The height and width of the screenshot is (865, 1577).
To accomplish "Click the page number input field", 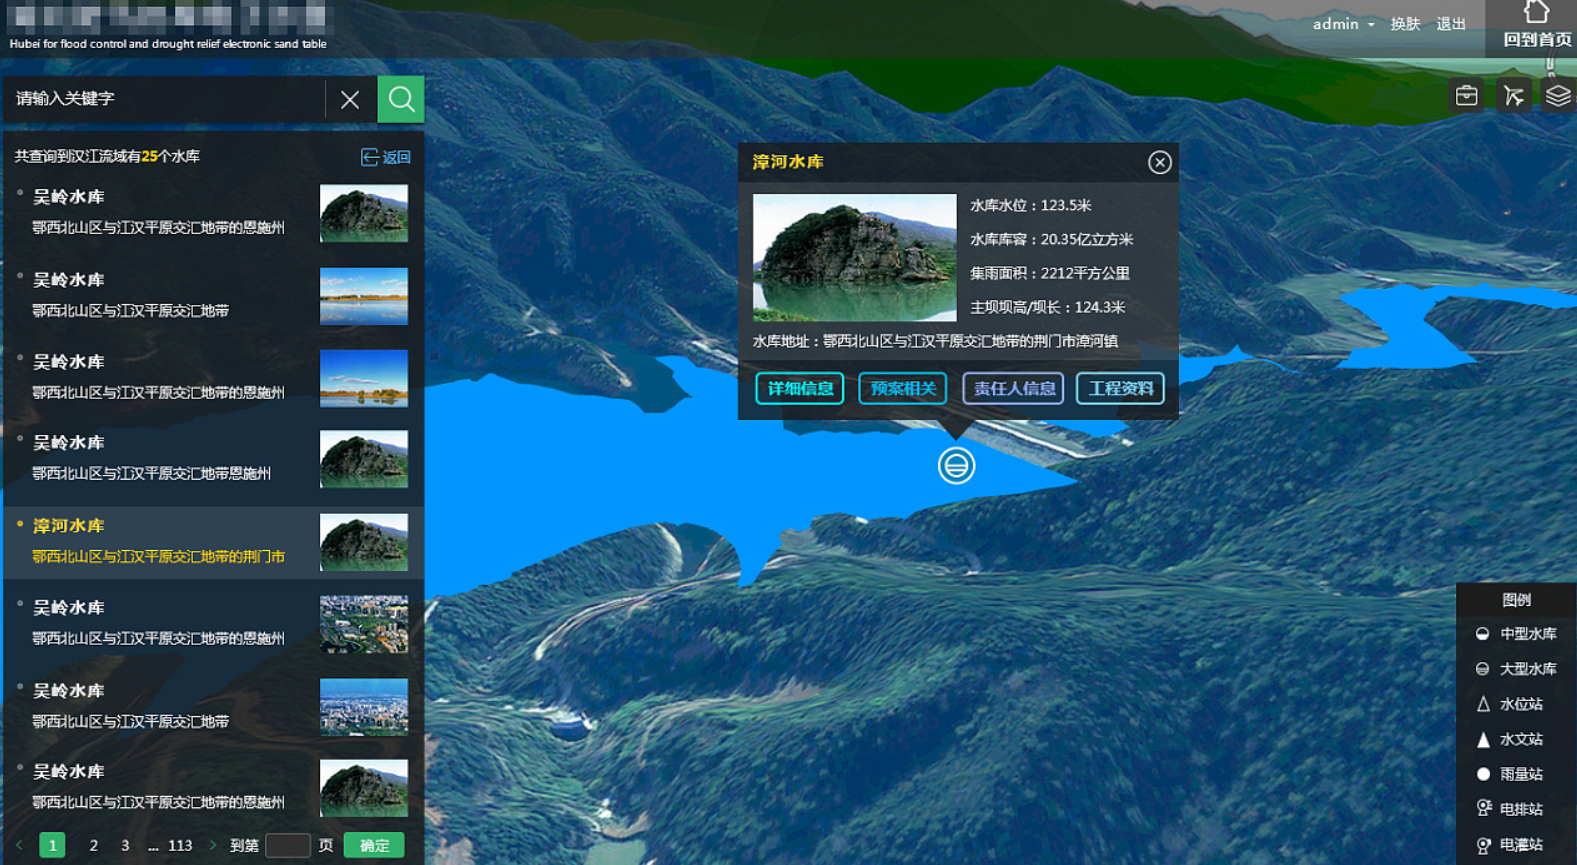I will pyautogui.click(x=288, y=845).
